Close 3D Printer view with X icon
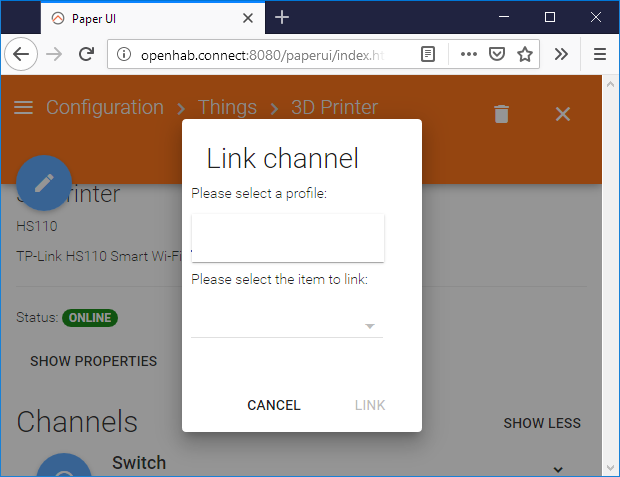 tap(563, 114)
